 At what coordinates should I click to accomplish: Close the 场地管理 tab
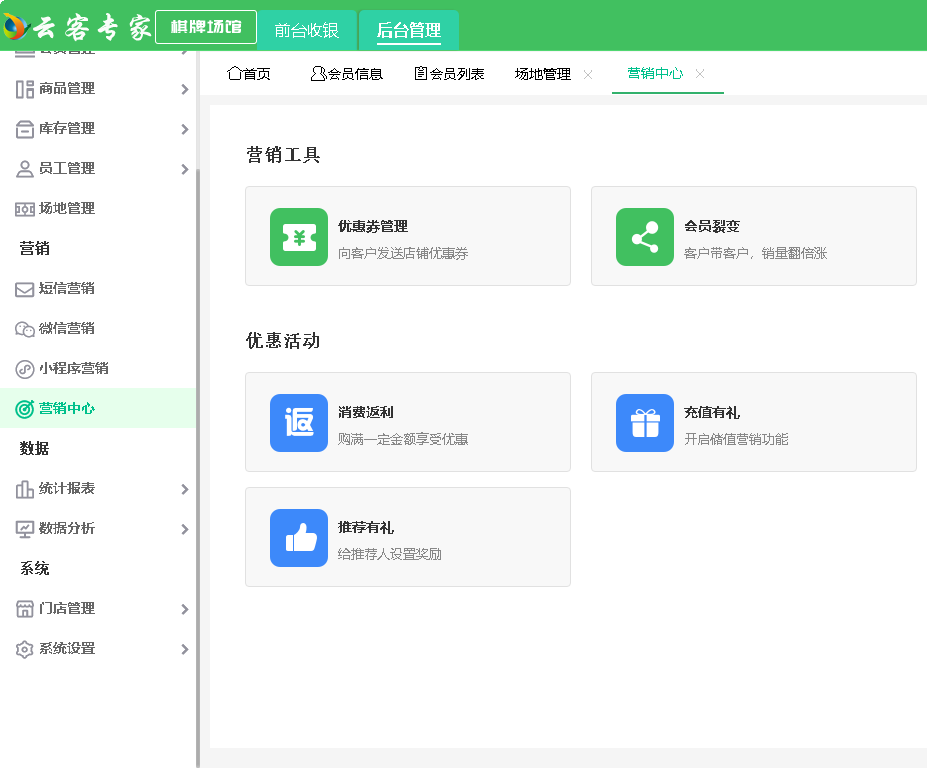tap(588, 74)
